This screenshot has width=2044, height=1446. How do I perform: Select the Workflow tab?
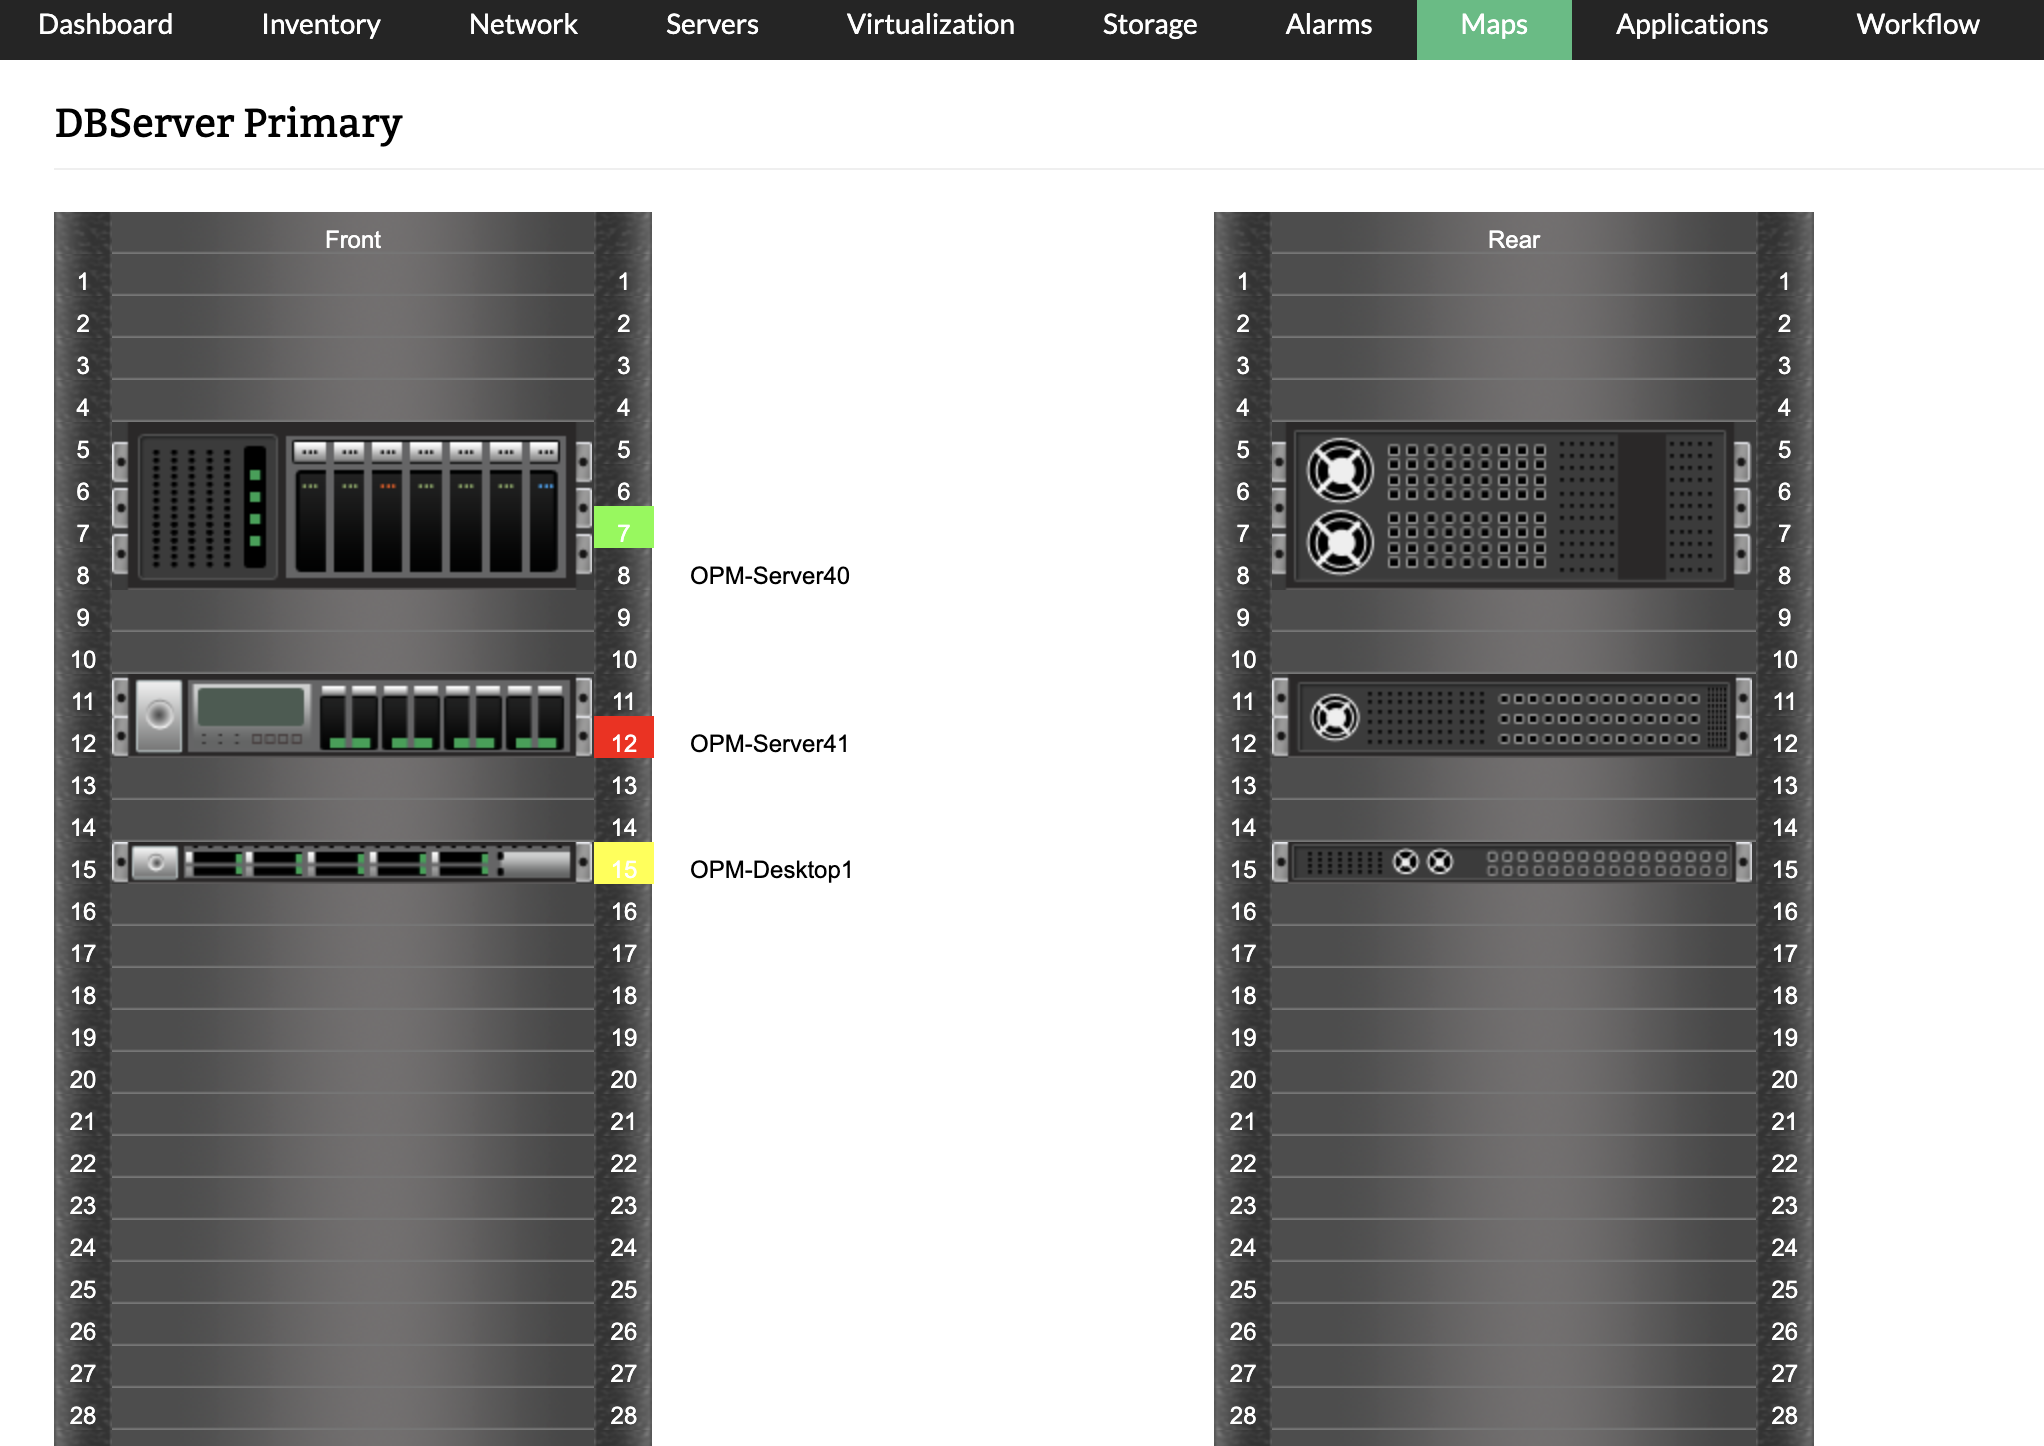pyautogui.click(x=1917, y=25)
